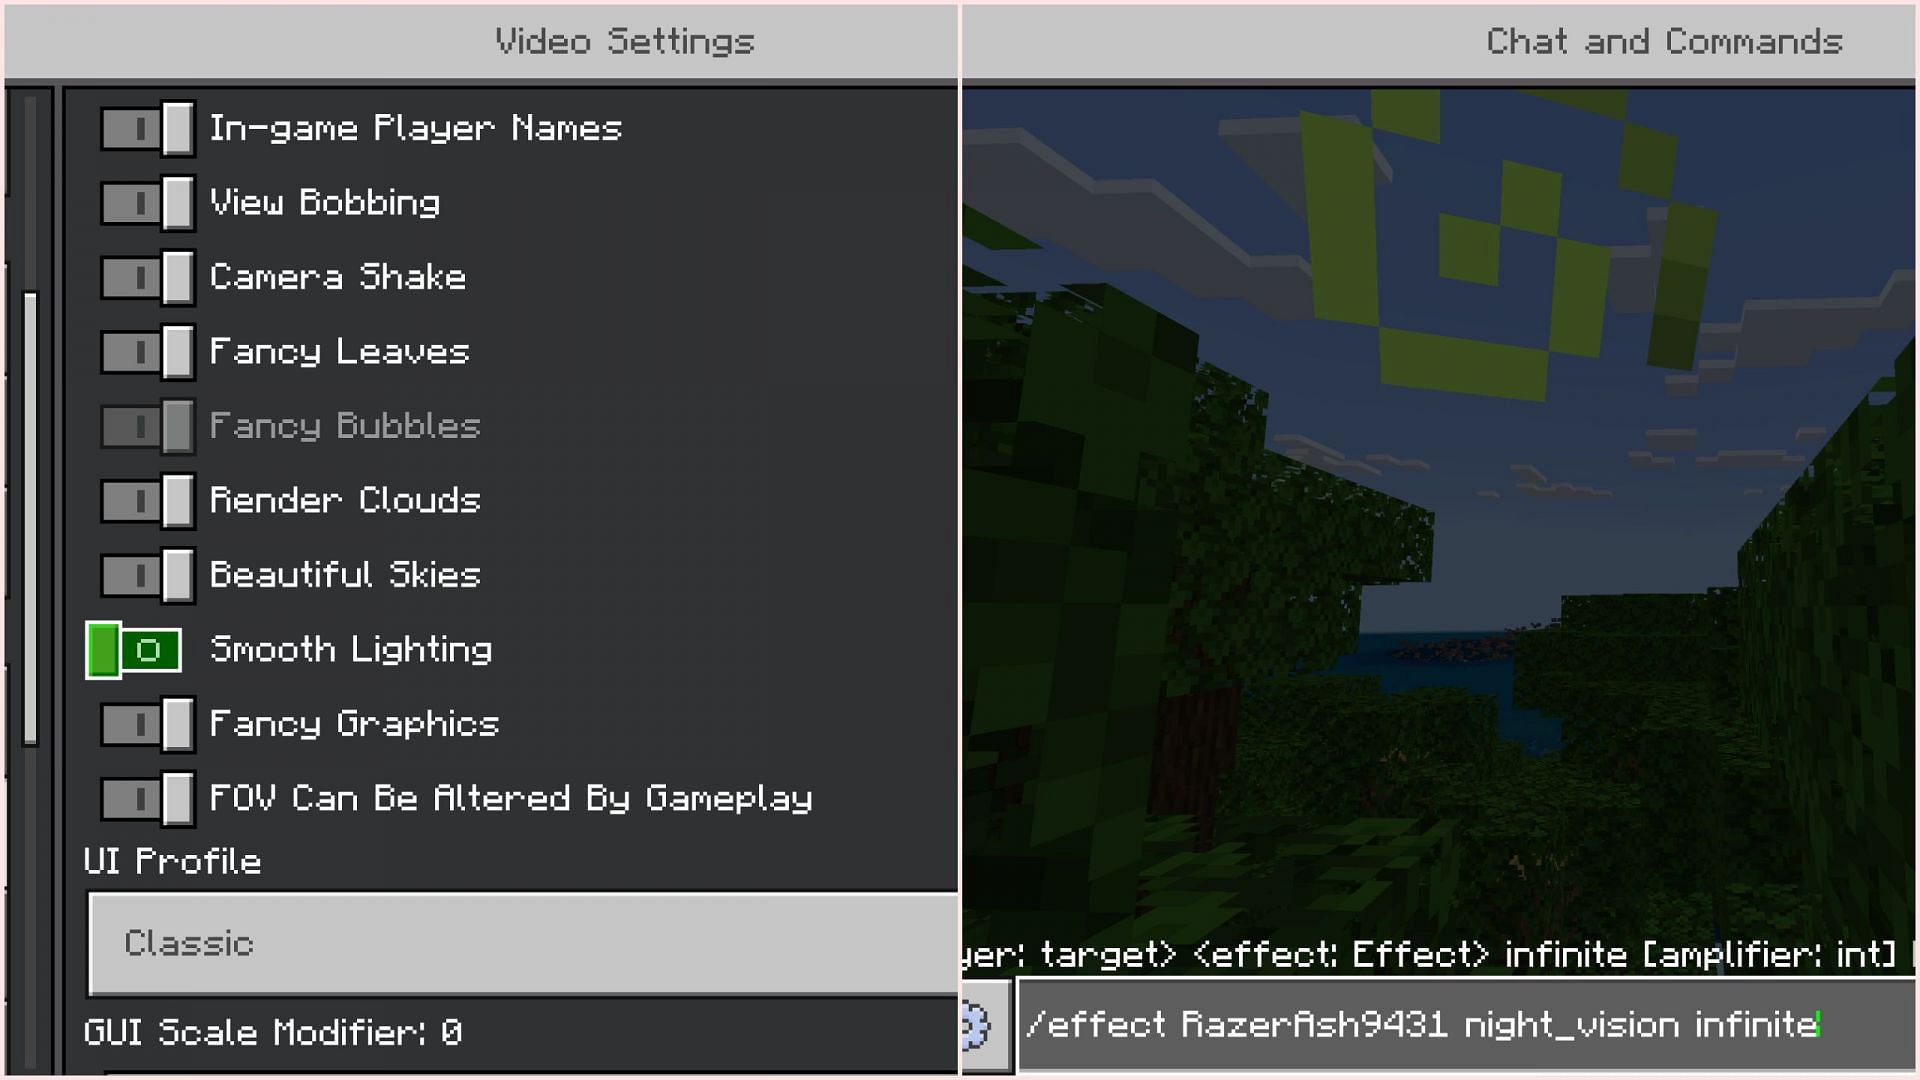
Task: Click the Smooth Lighting toggle switch
Action: (x=132, y=649)
